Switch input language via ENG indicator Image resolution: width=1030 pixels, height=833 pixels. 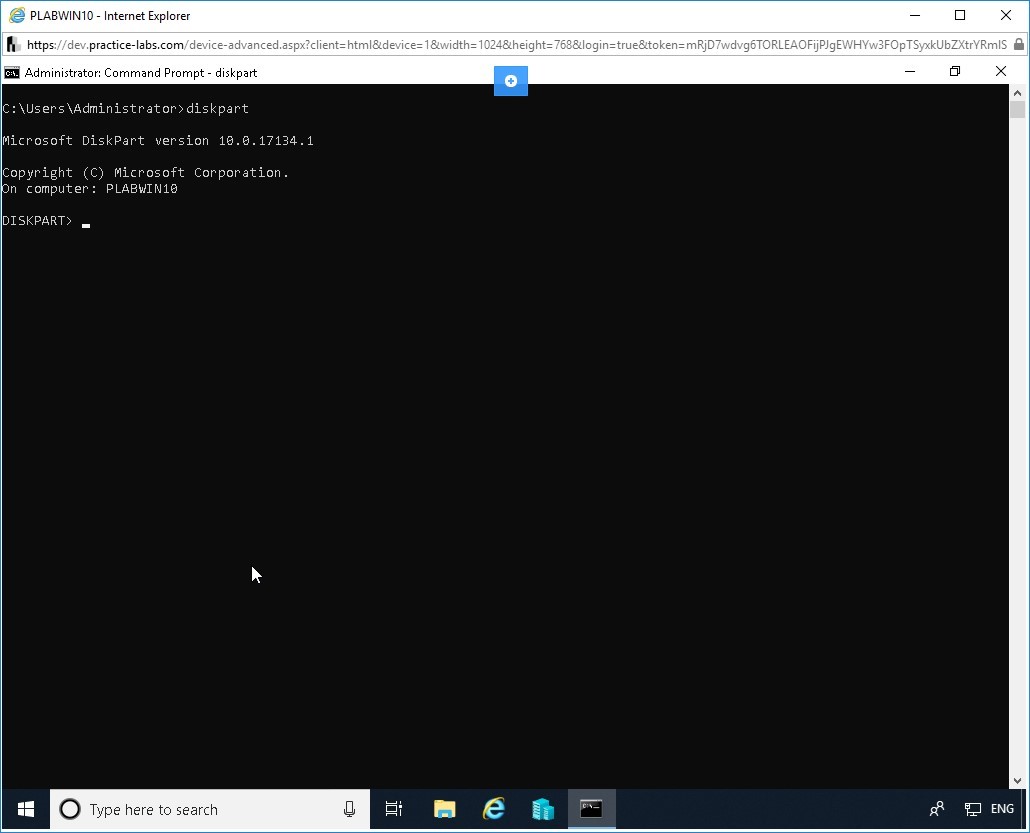click(1002, 809)
